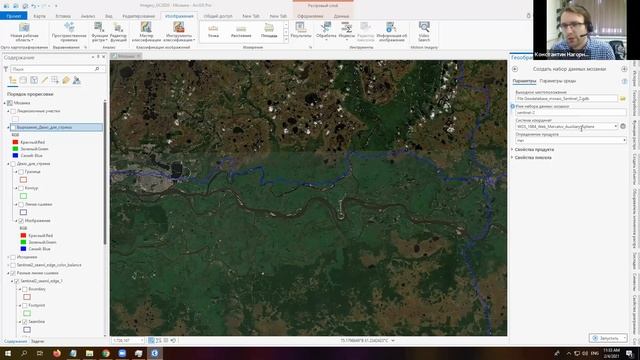
Task: Switch to Задачи pane tab at bottom
Action: [x=38, y=341]
